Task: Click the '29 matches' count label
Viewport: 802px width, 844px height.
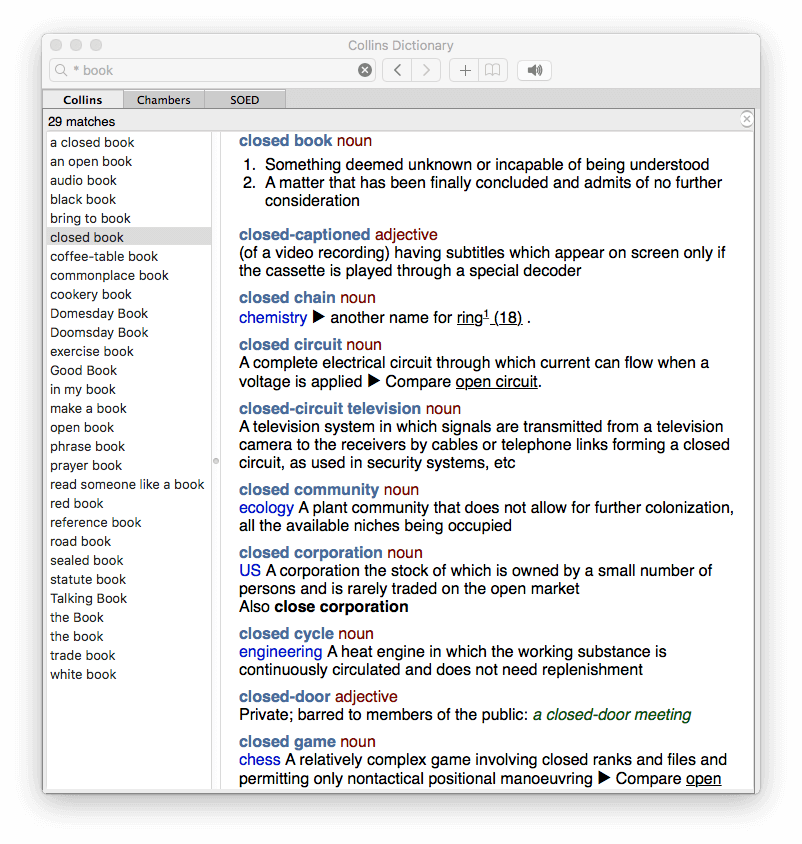Action: (x=81, y=122)
